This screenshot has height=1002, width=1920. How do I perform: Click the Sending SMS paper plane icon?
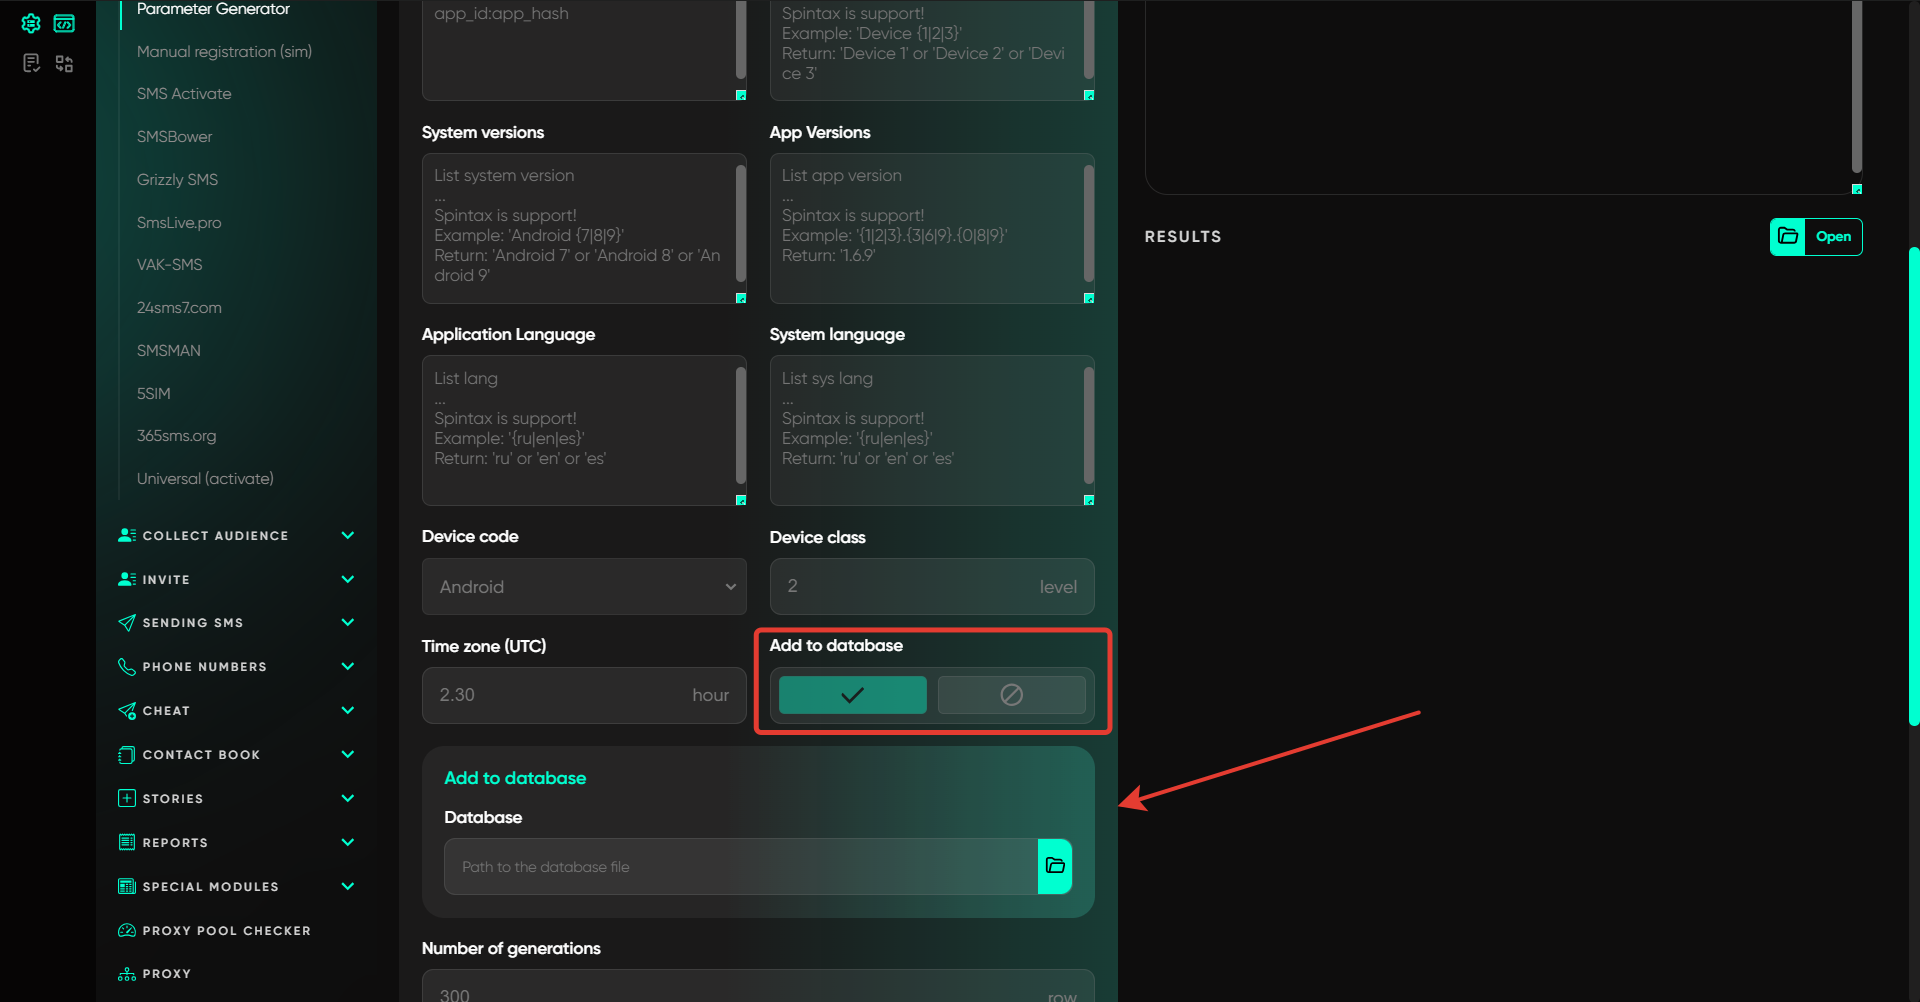point(127,623)
